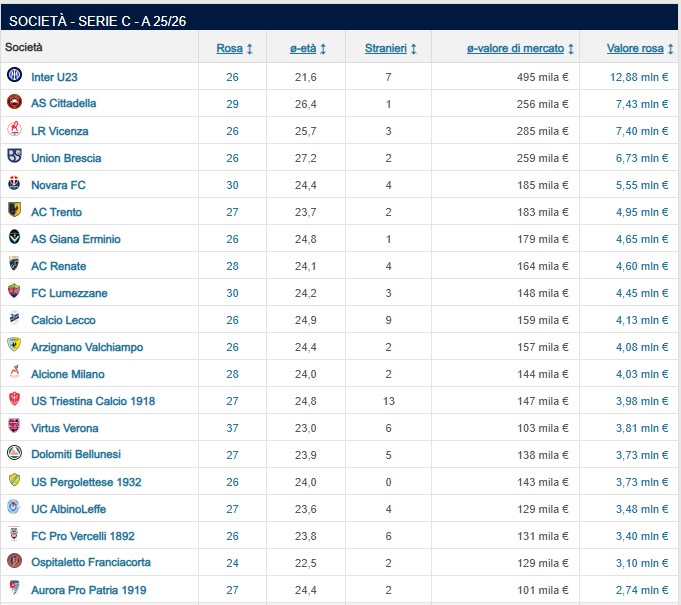The image size is (681, 605).
Task: Sort table by Rosa column
Action: (234, 48)
